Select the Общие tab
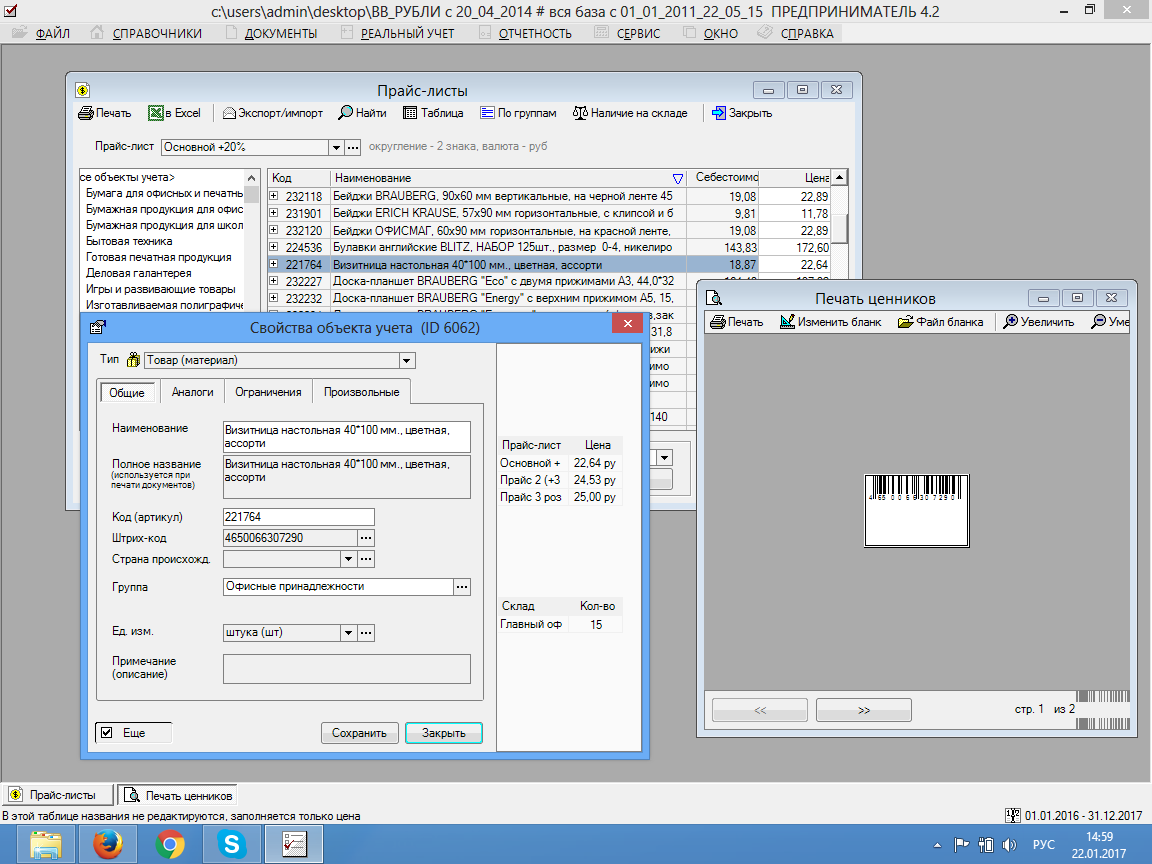The width and height of the screenshot is (1152, 864). (127, 392)
